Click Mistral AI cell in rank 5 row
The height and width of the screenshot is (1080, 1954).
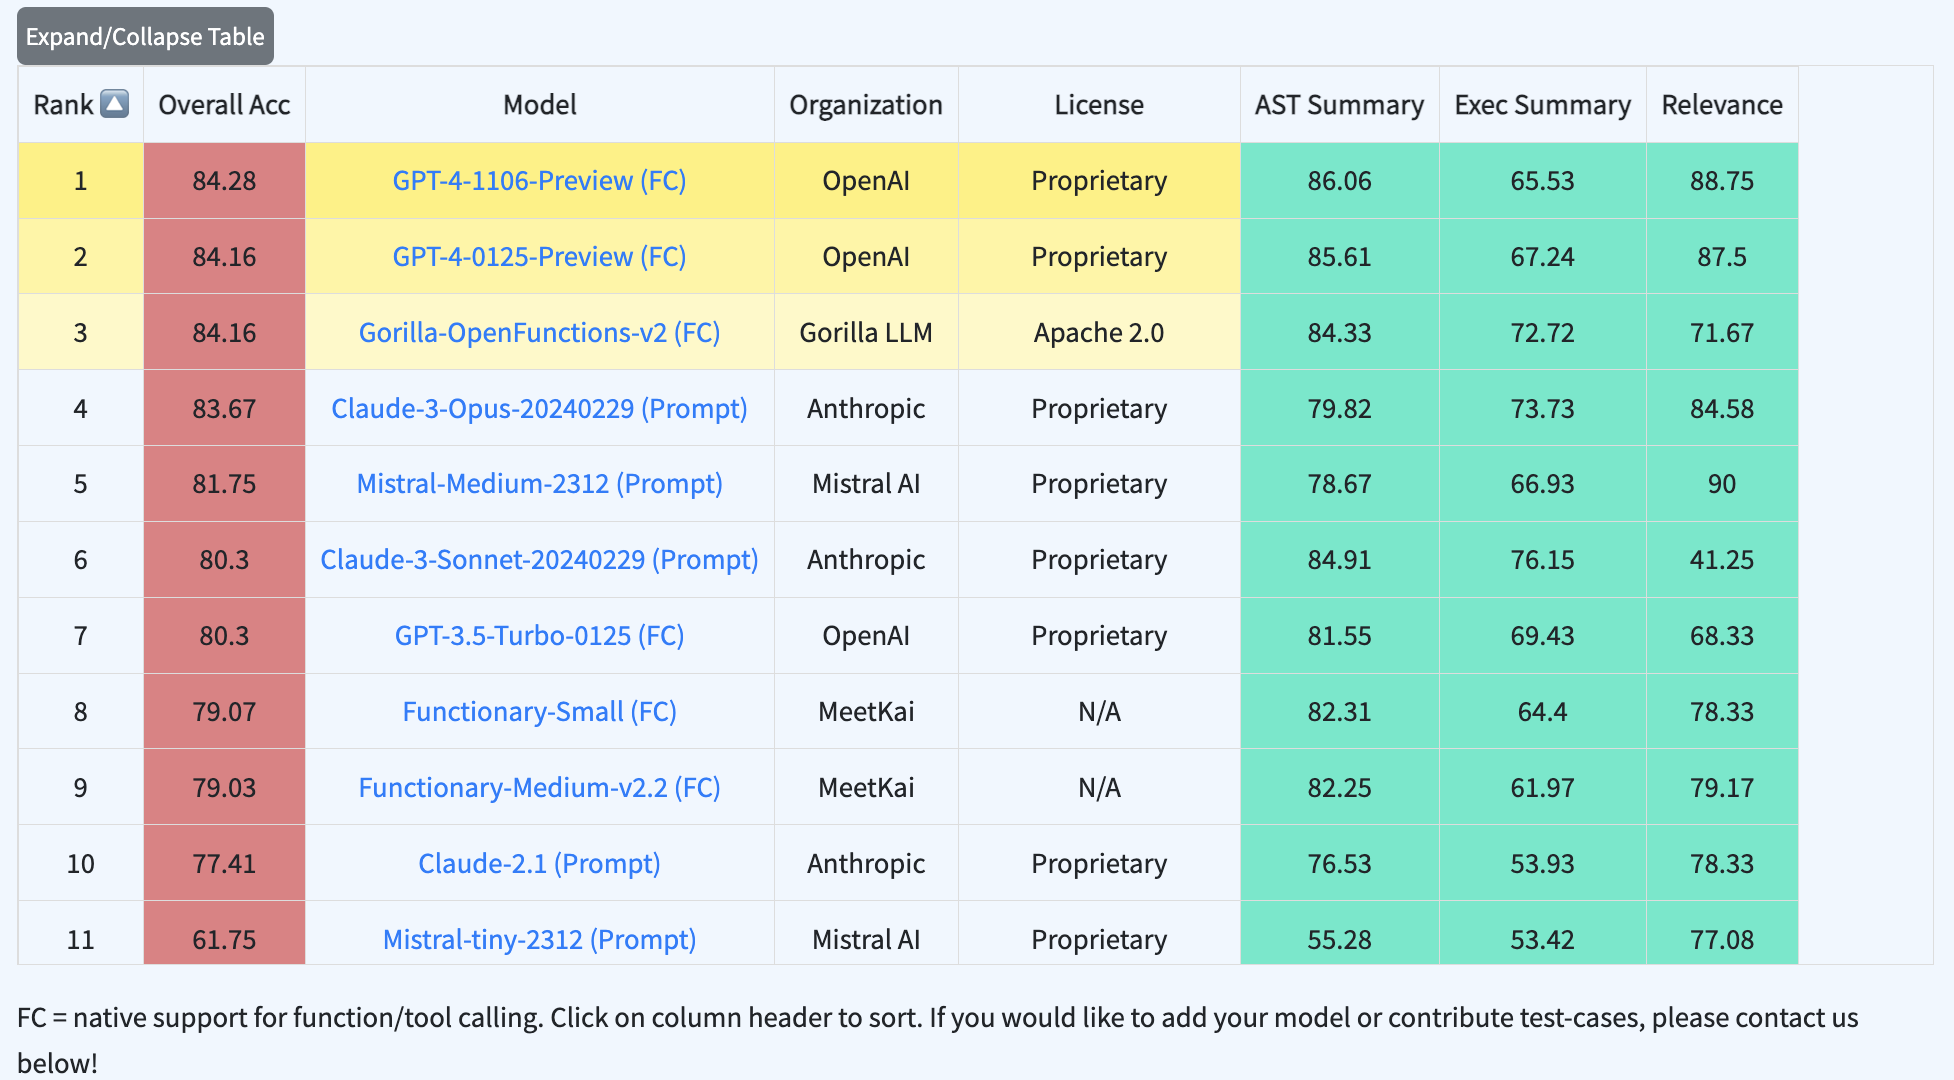[x=866, y=484]
